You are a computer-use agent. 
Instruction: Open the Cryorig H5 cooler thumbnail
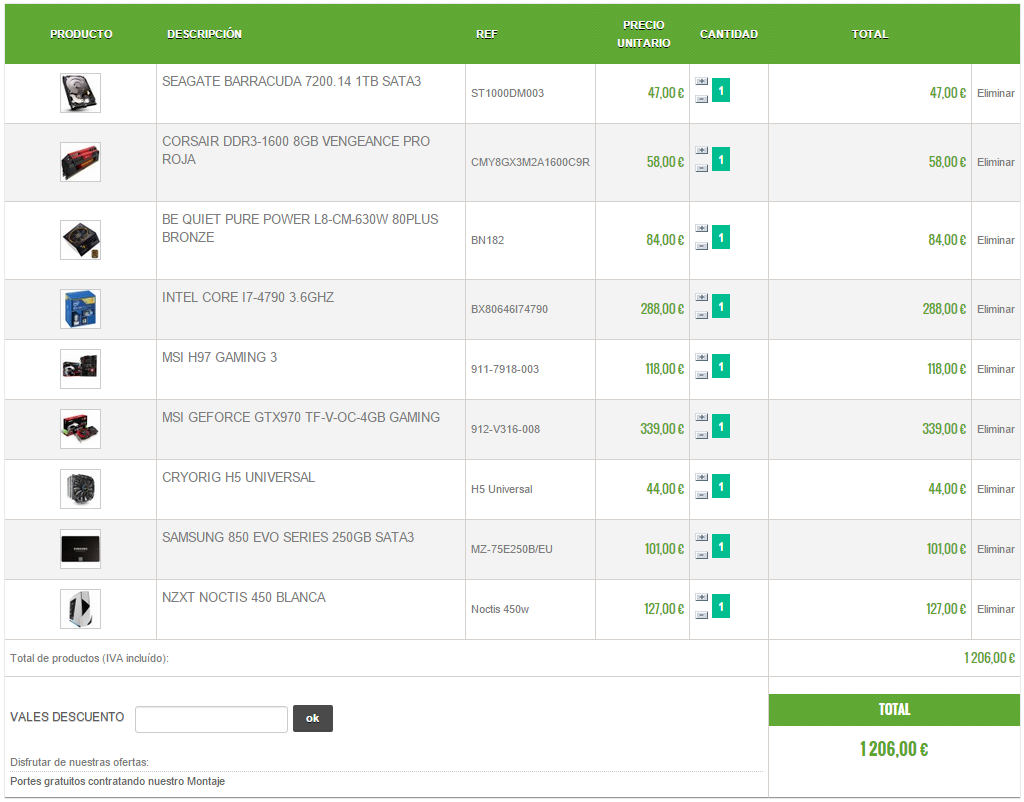point(80,489)
